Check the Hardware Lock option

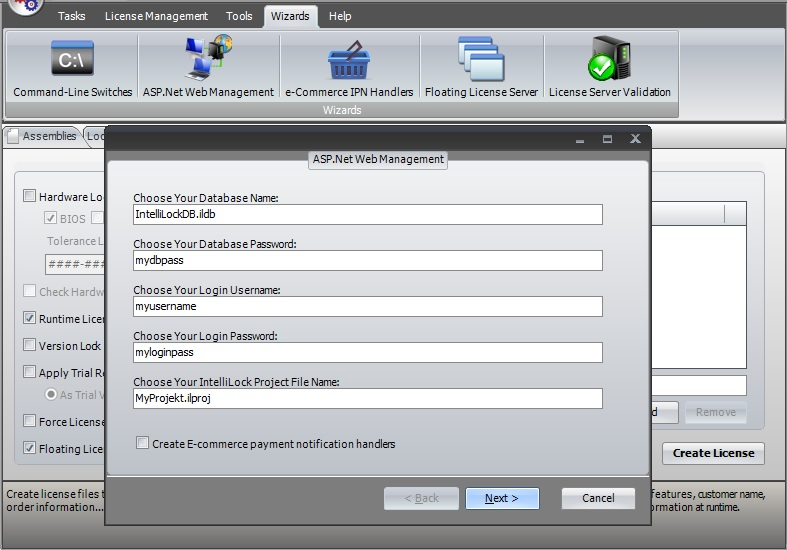coord(29,197)
